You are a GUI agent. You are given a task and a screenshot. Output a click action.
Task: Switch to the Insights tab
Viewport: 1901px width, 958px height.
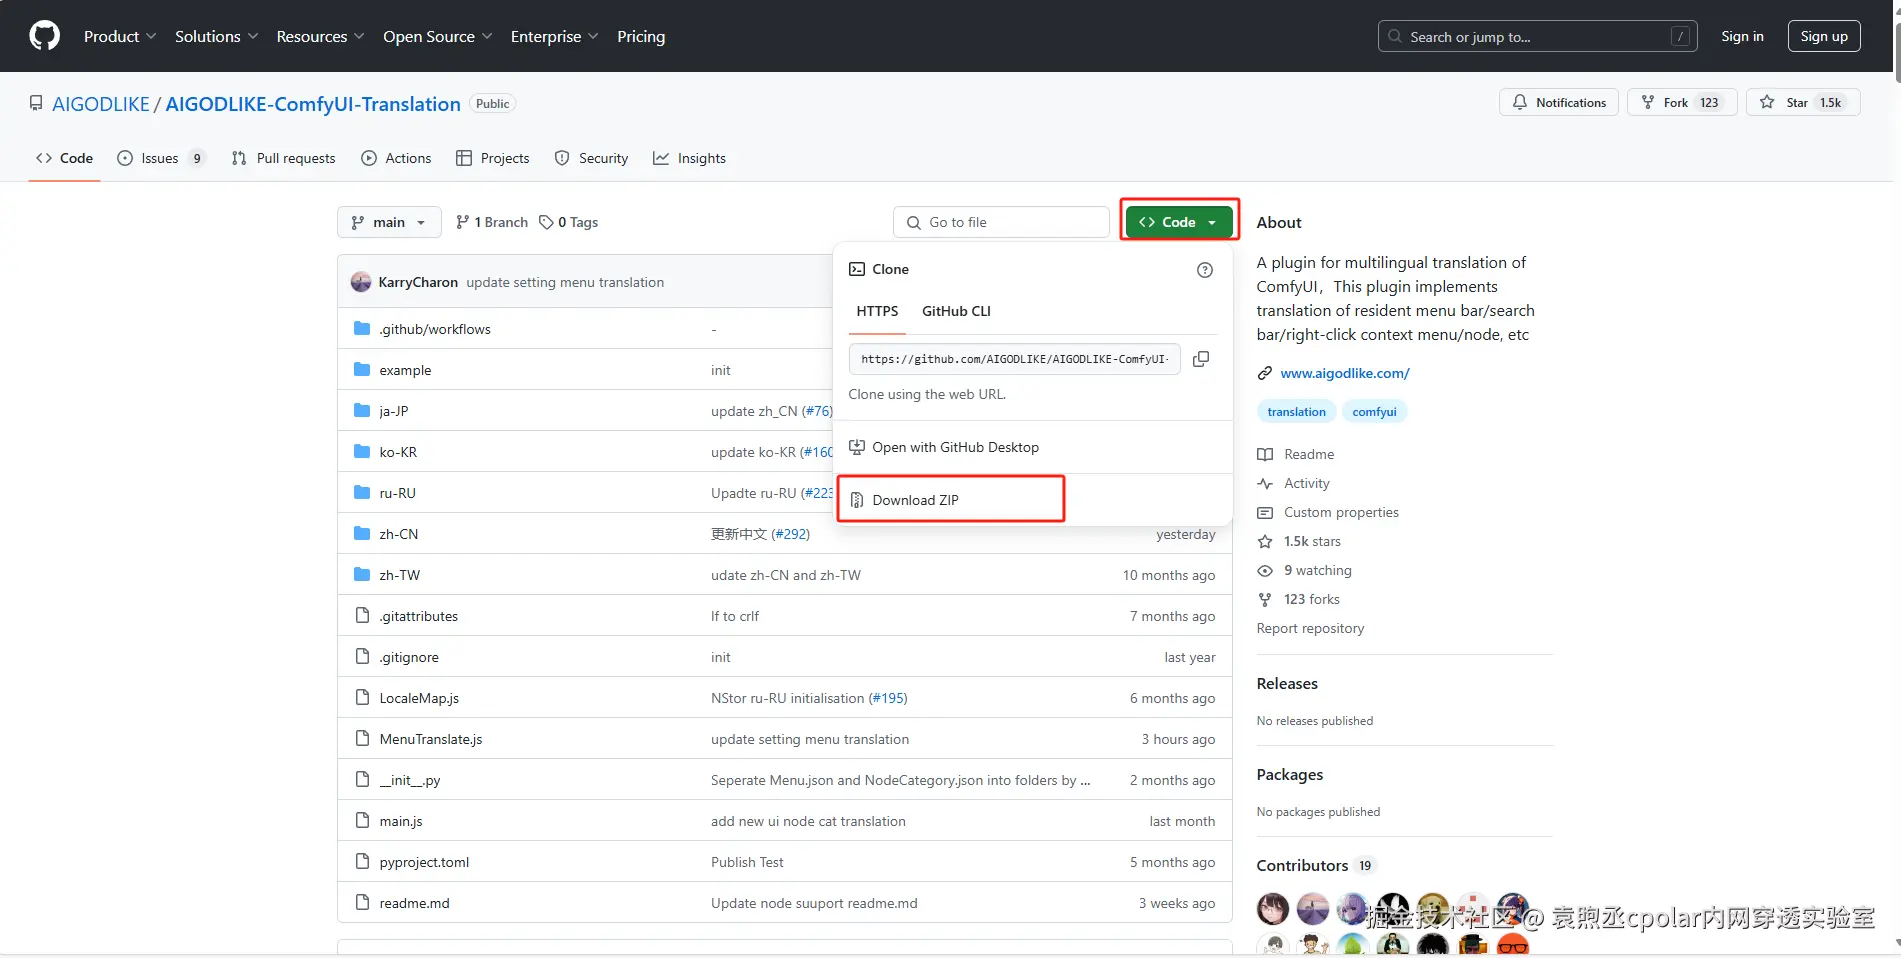690,158
